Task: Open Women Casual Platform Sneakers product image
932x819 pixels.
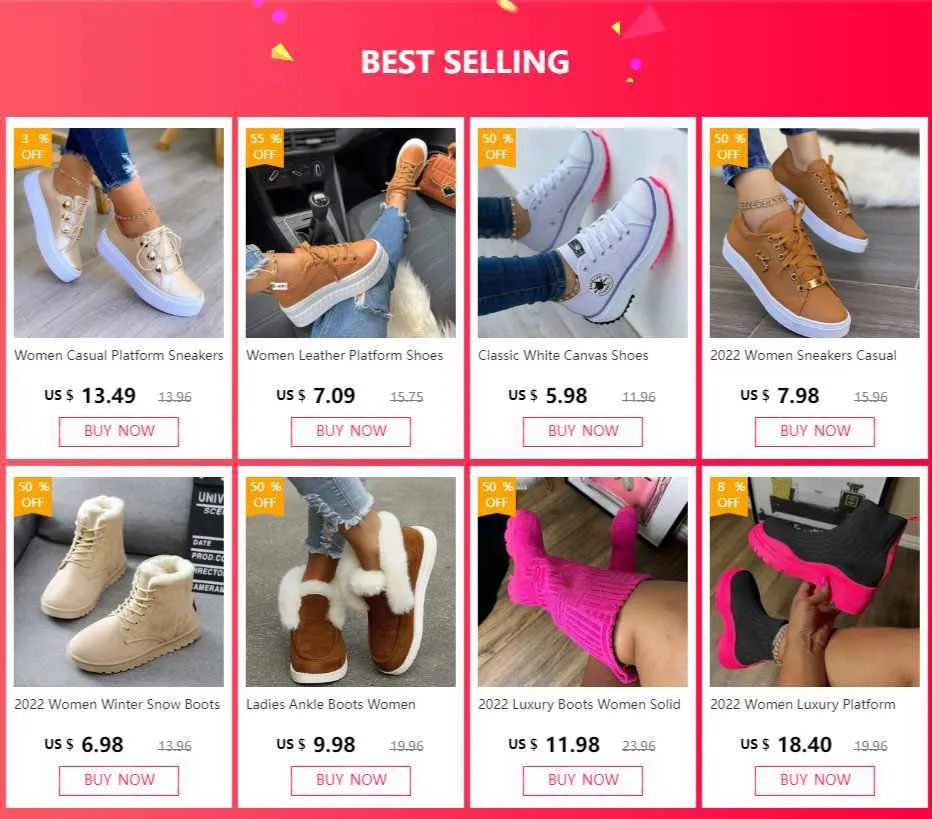Action: pos(119,233)
